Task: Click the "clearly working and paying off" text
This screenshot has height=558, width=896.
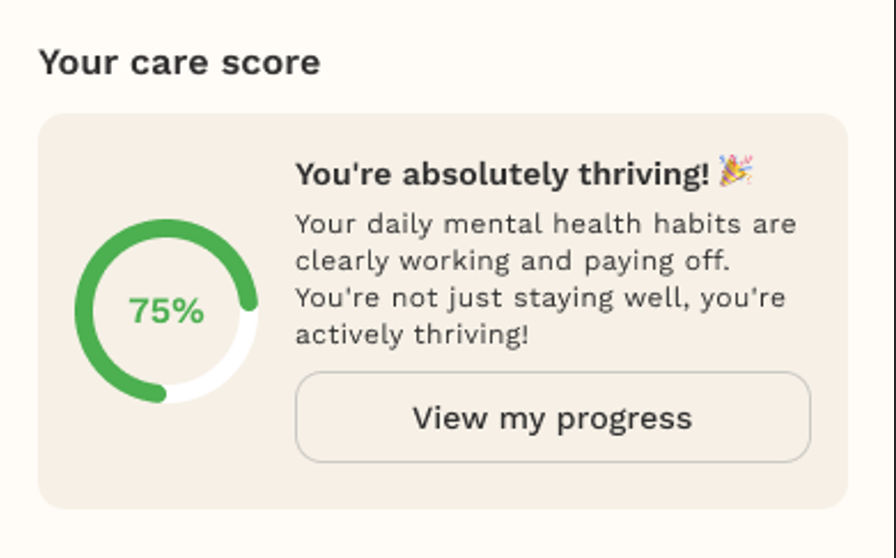Action: coord(513,260)
